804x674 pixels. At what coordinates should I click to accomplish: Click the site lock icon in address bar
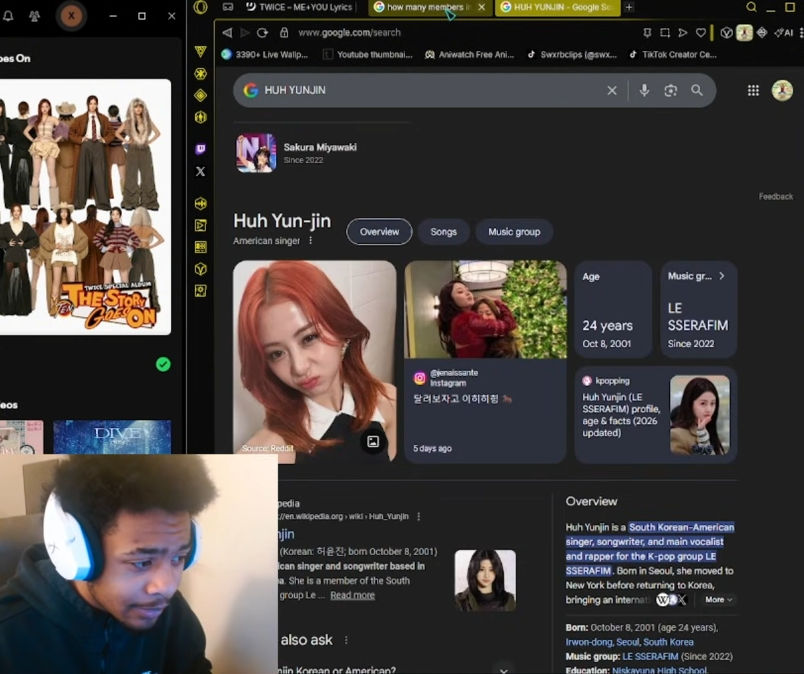tap(284, 33)
